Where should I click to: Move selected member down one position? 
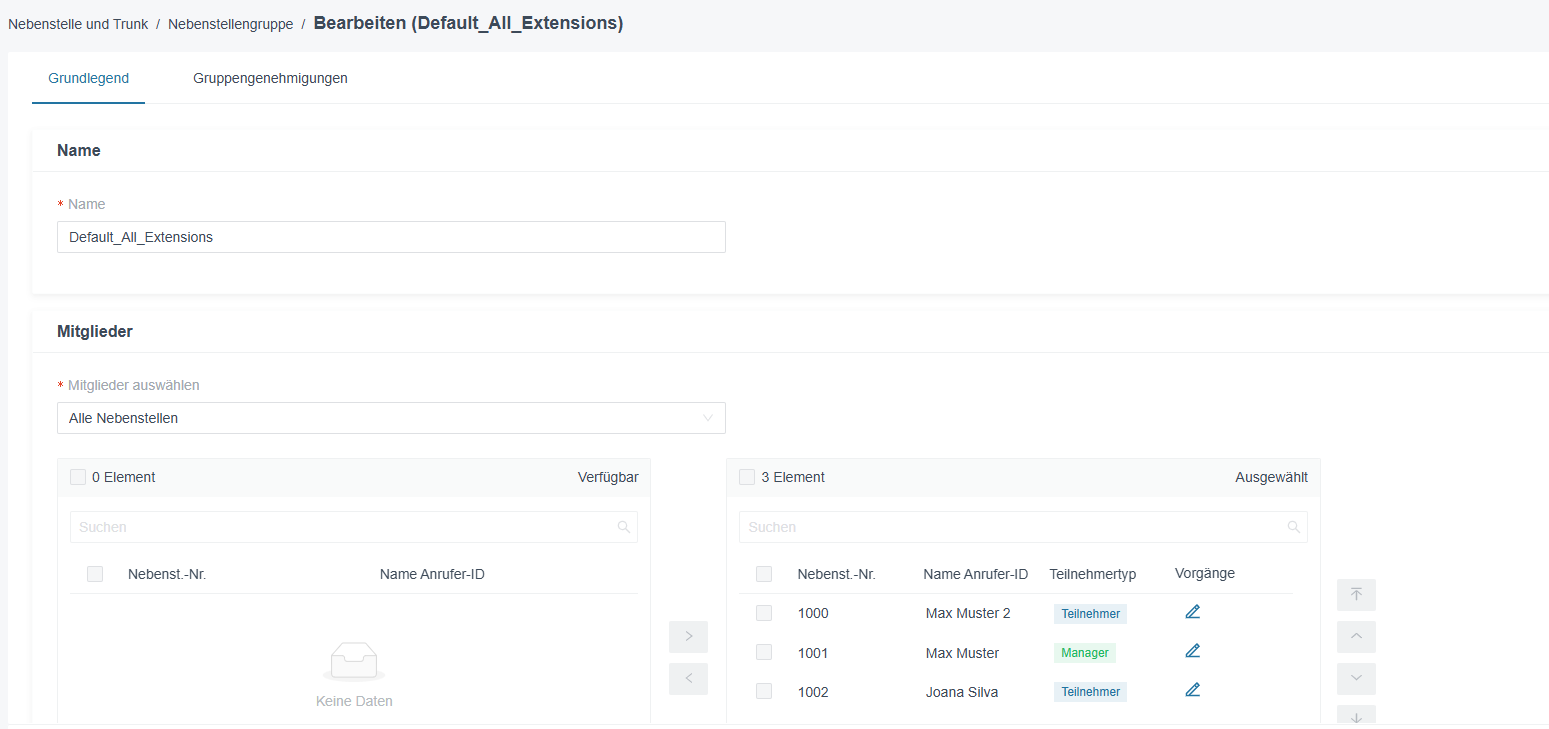(1356, 679)
